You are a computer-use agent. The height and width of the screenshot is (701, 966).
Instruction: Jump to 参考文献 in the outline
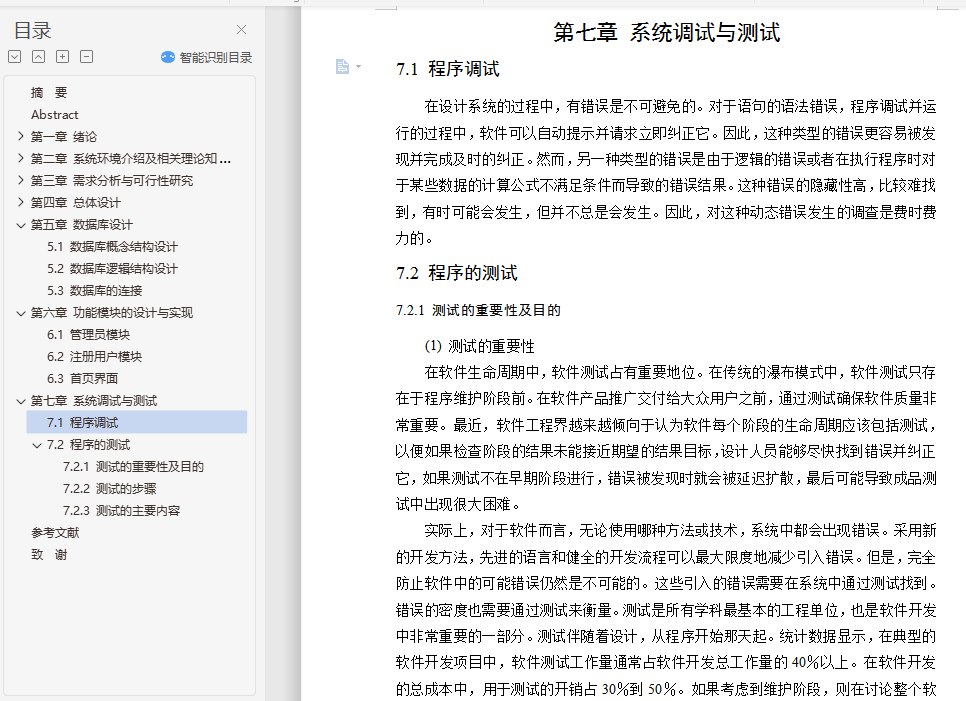[x=55, y=533]
